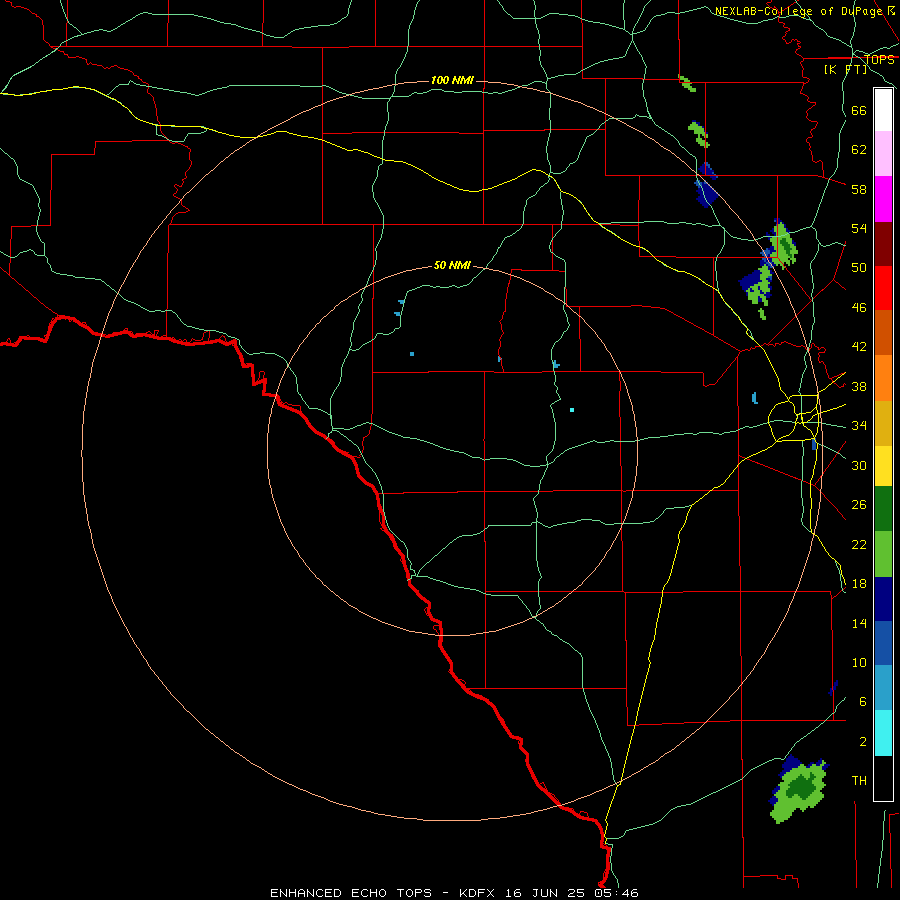Click the large echo with dark green core
Viewport: 900px width, 900px height.
[798, 789]
